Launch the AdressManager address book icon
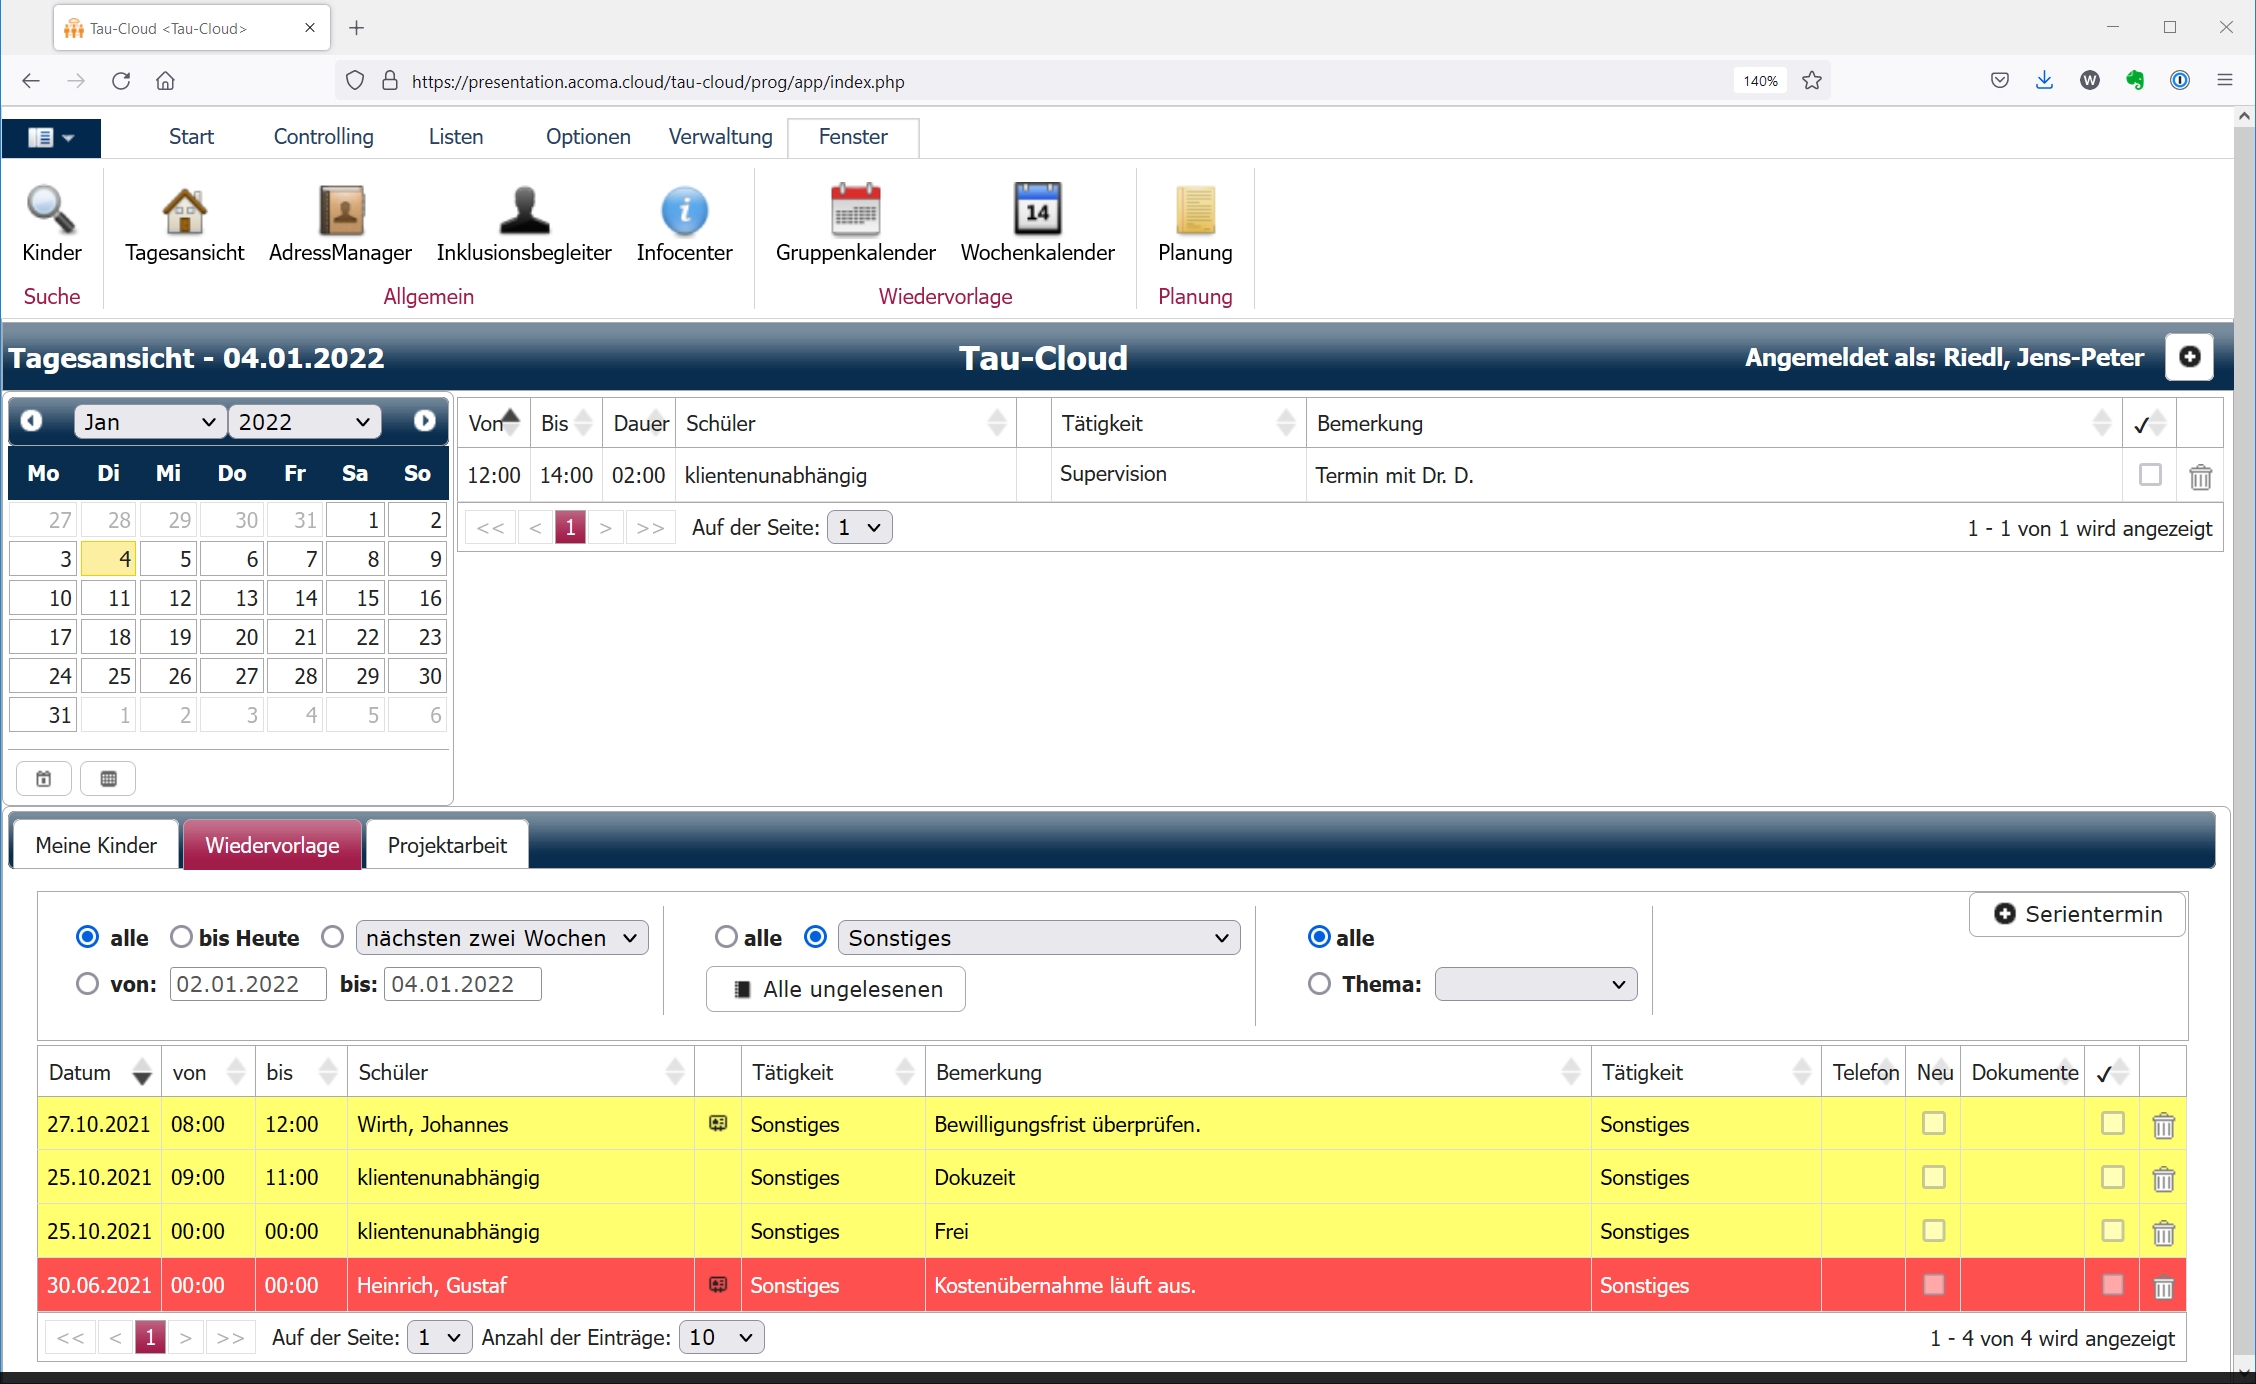2256x1384 pixels. tap(340, 211)
